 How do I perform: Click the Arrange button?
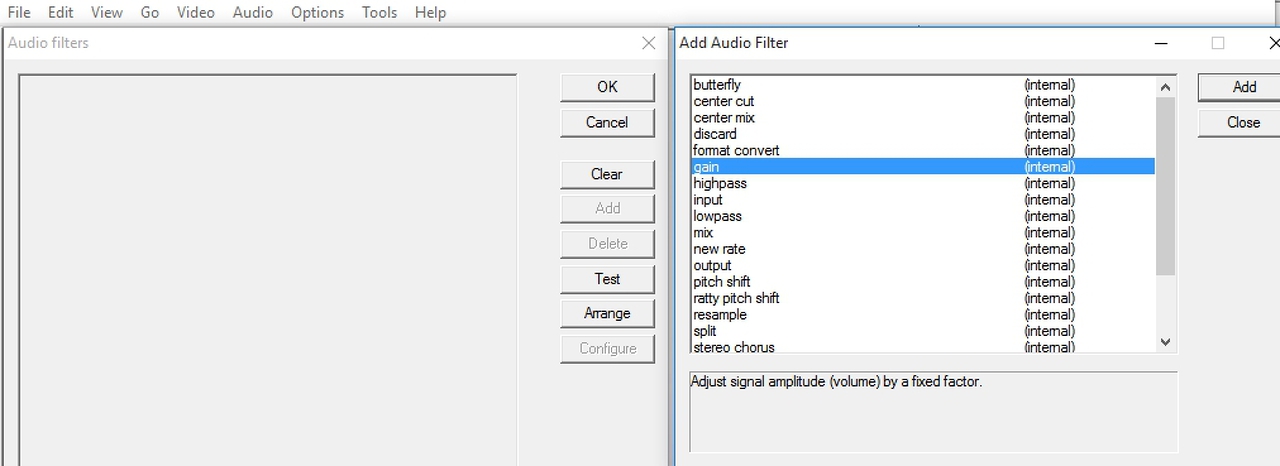607,313
